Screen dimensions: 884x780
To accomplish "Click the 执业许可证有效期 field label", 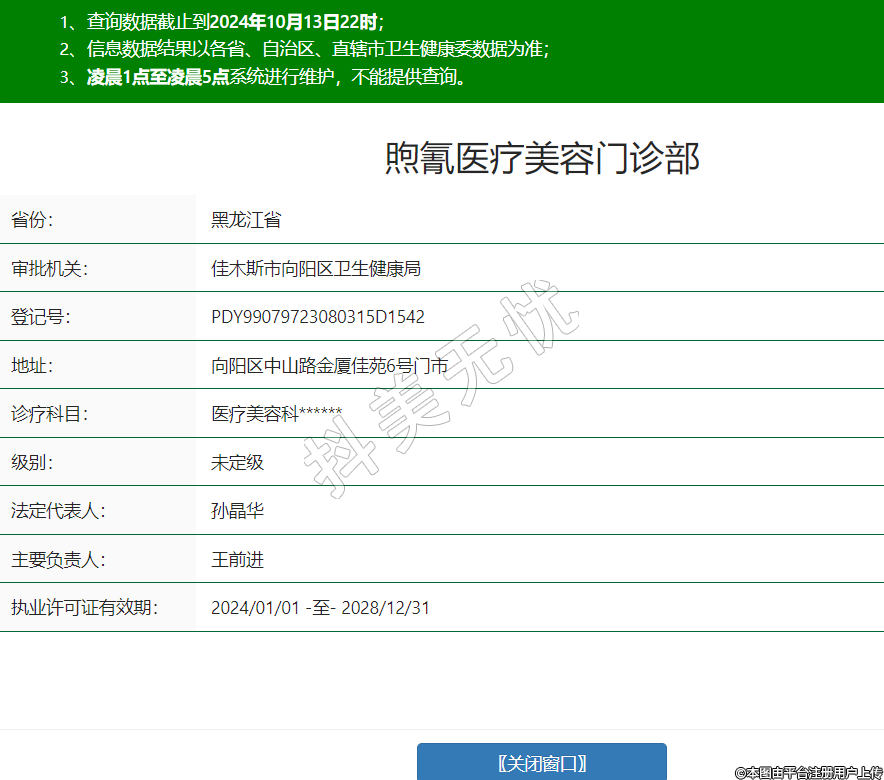I will coord(84,608).
